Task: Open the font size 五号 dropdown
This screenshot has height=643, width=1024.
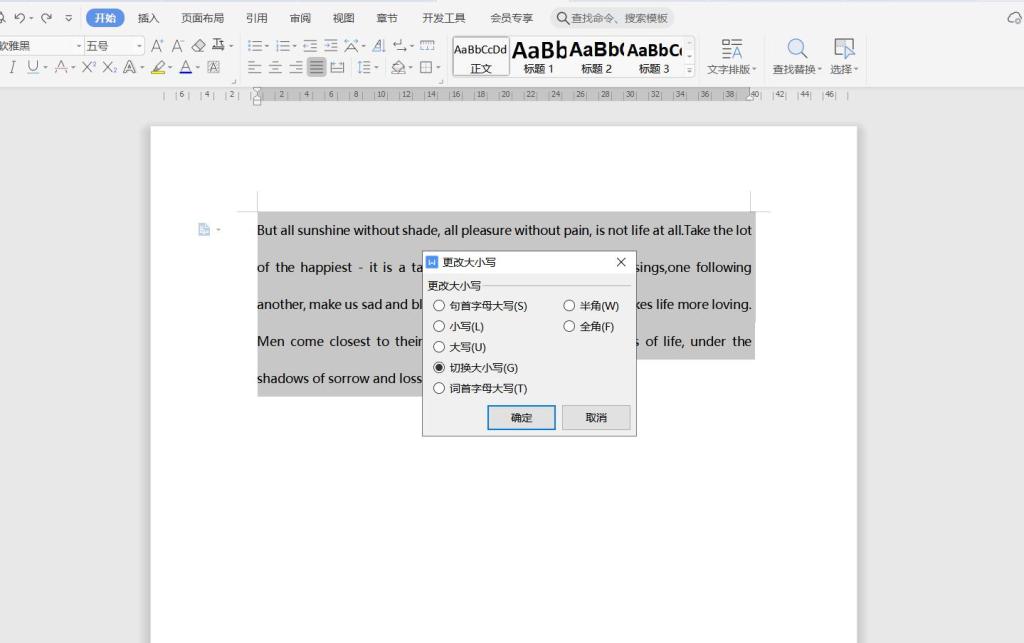Action: 140,46
